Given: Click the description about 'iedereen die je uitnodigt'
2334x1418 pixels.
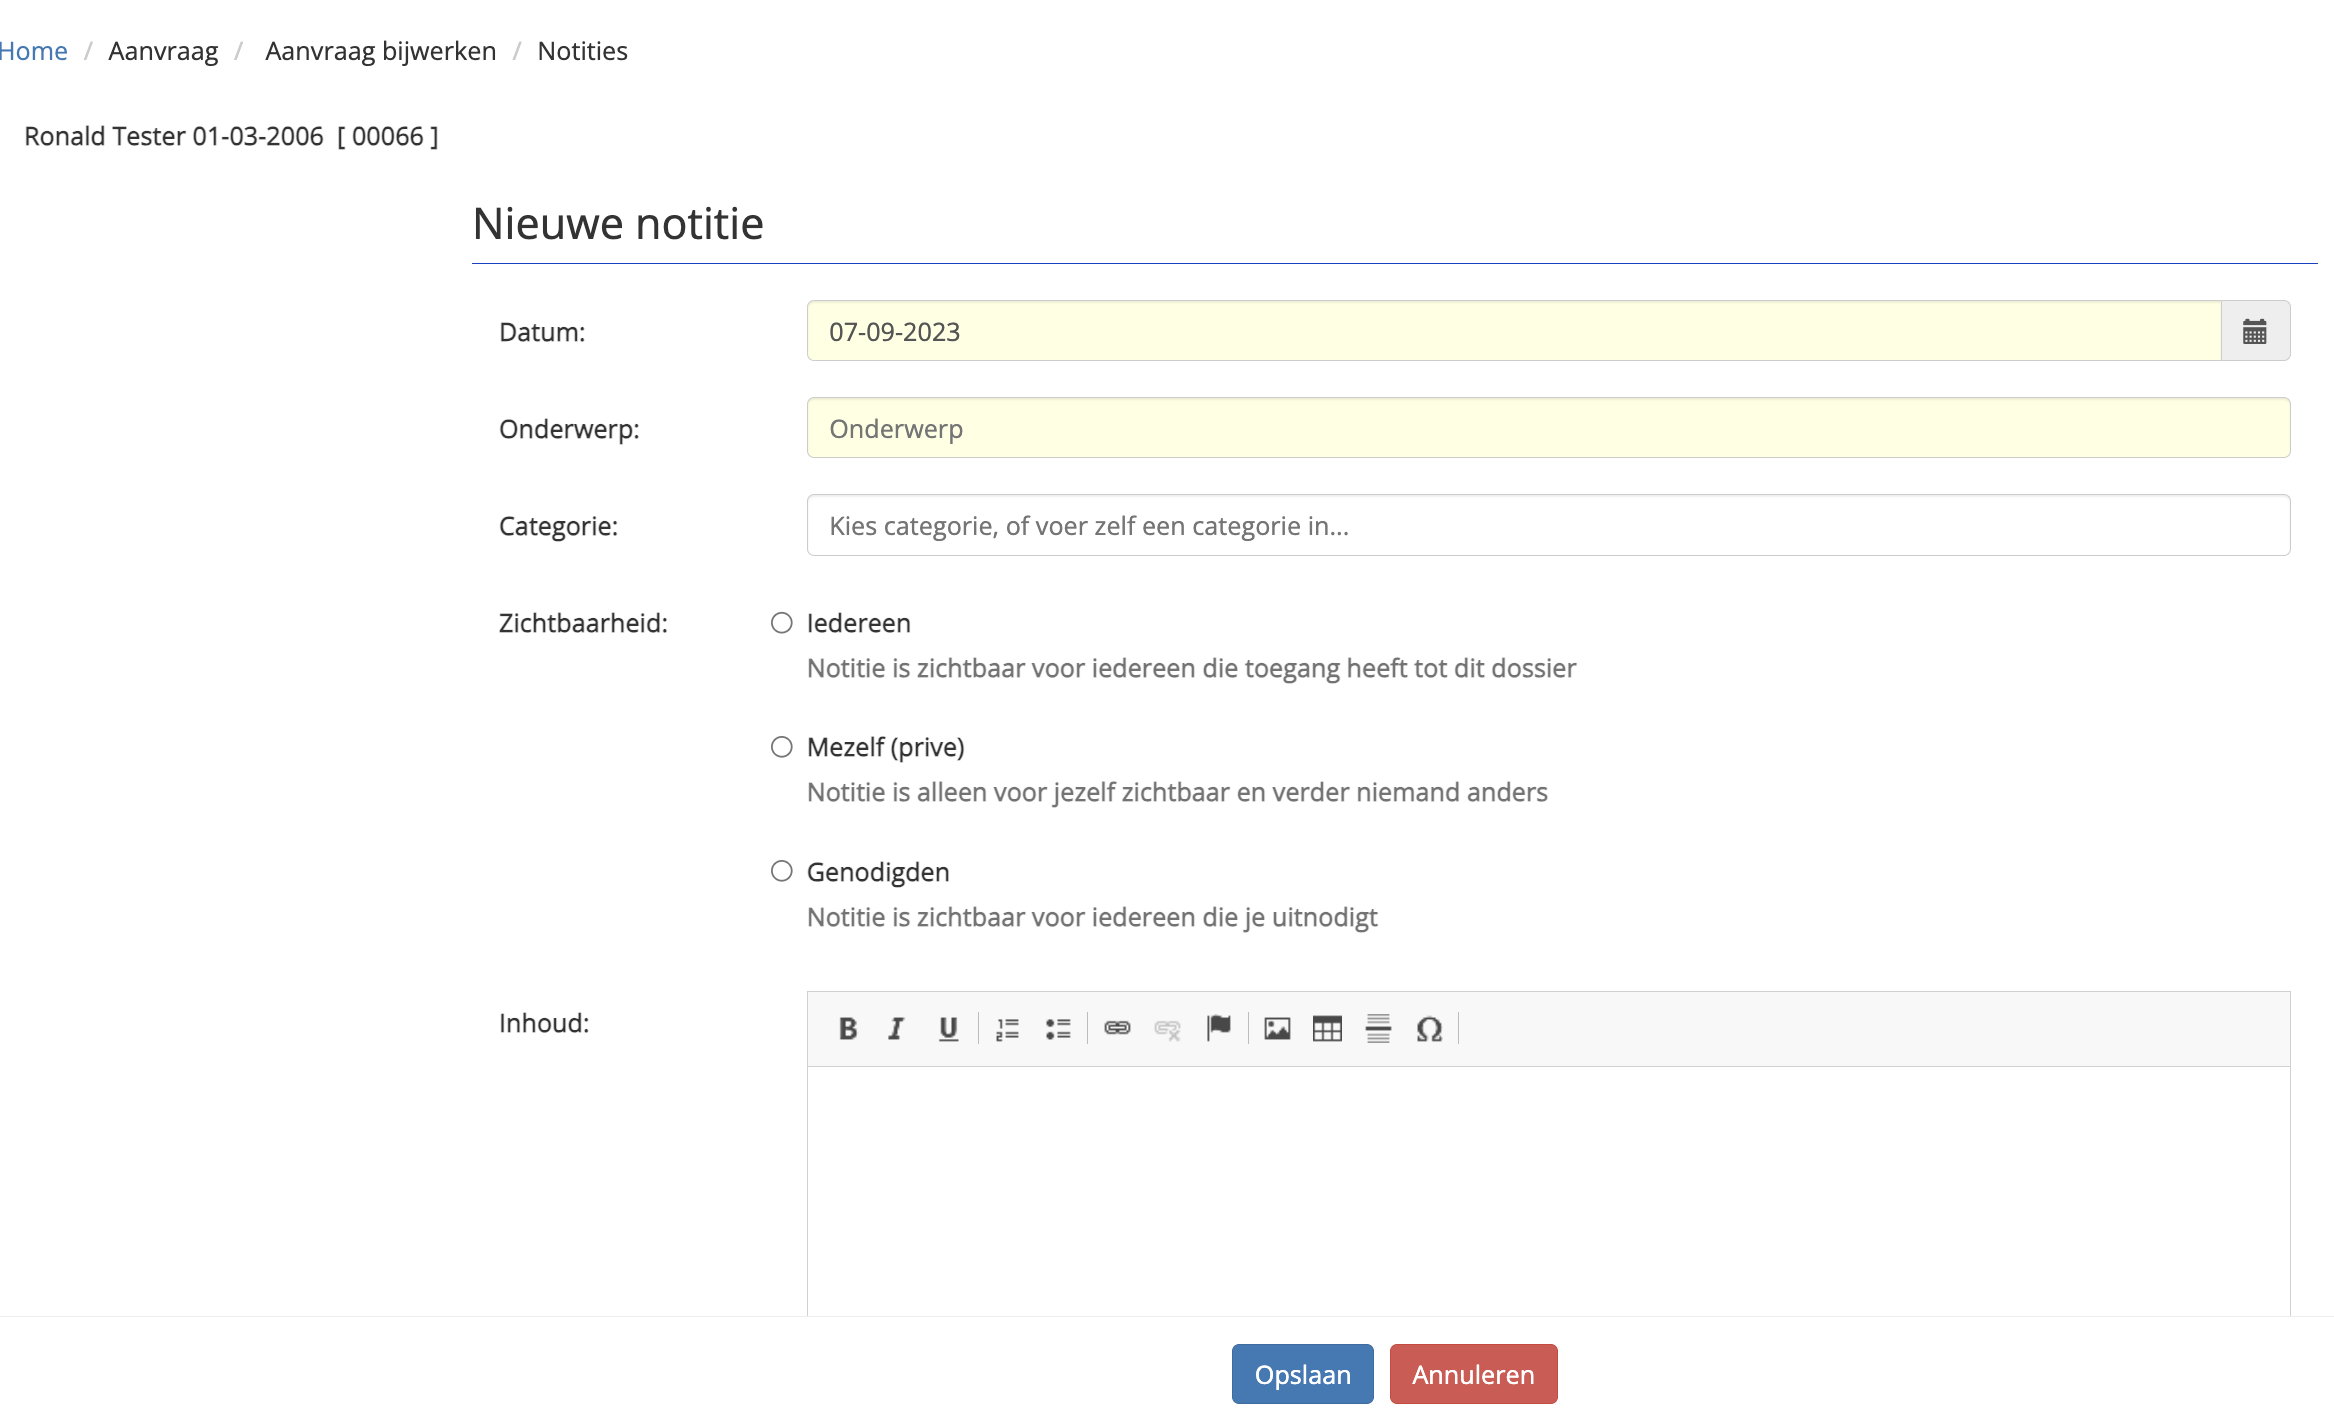Looking at the screenshot, I should (x=1092, y=917).
